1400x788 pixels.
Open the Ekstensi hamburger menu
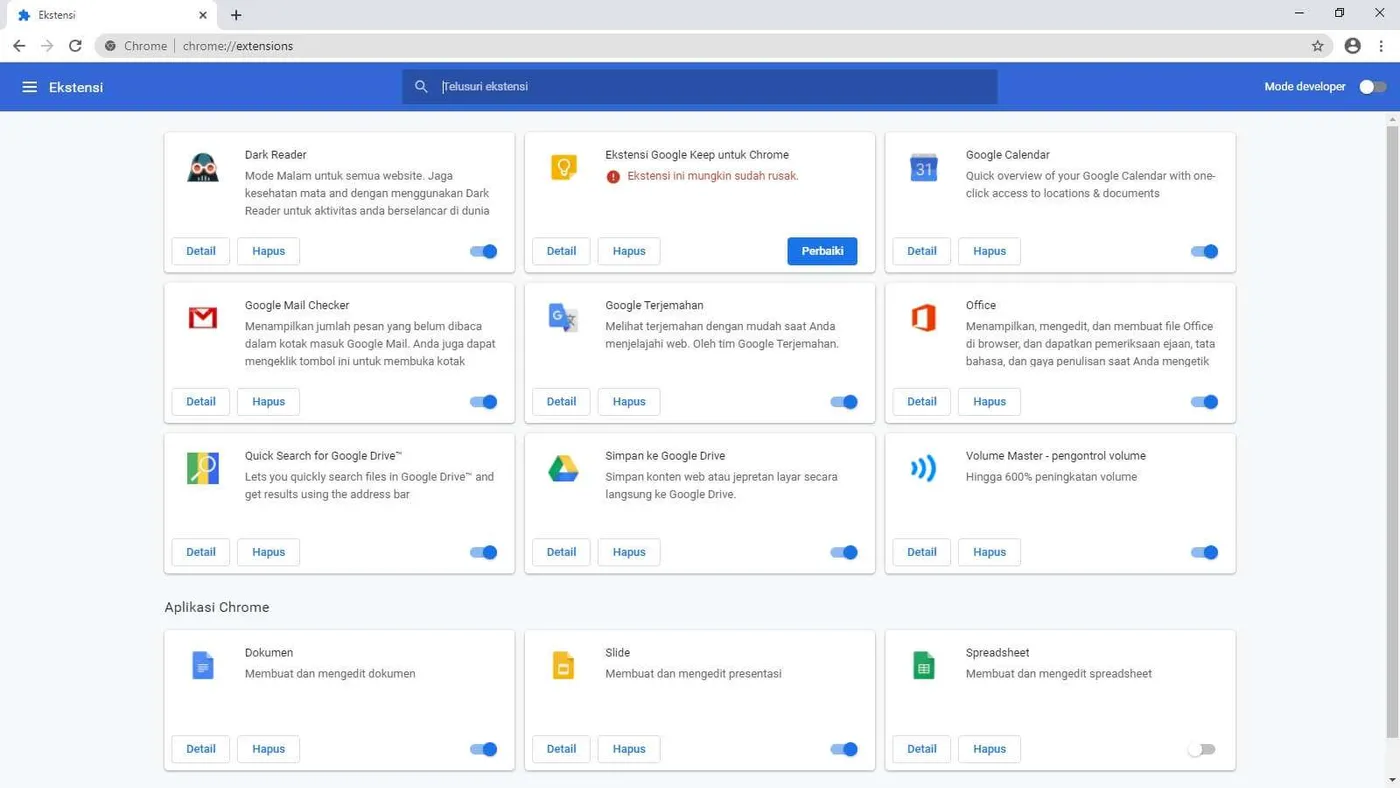[x=30, y=87]
